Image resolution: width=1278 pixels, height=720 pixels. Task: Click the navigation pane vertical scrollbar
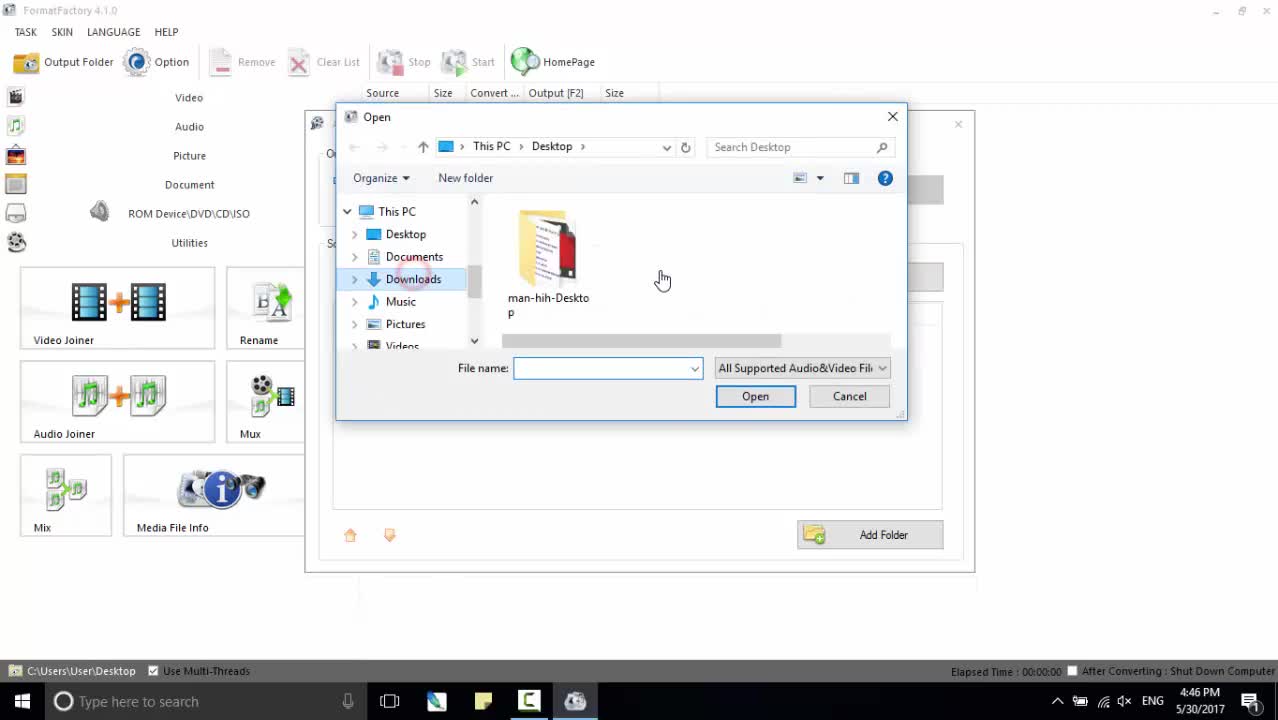click(474, 282)
